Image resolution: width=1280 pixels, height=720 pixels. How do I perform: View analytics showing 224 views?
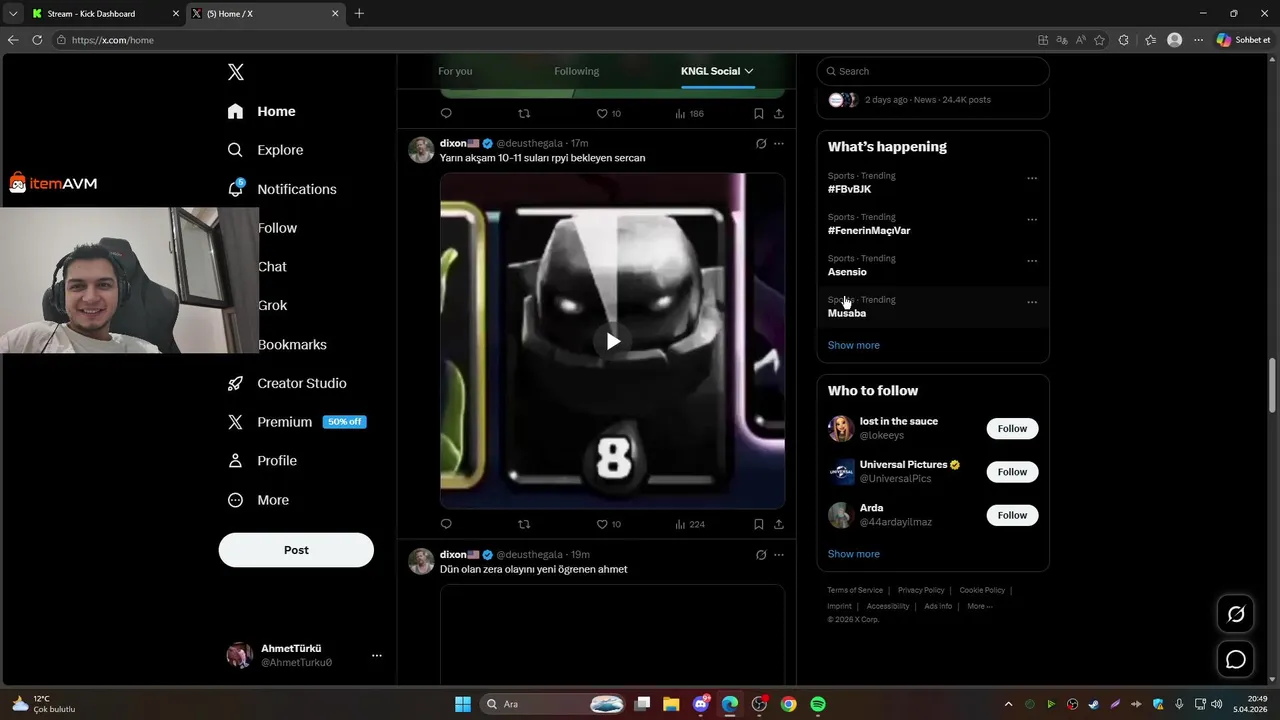point(690,524)
